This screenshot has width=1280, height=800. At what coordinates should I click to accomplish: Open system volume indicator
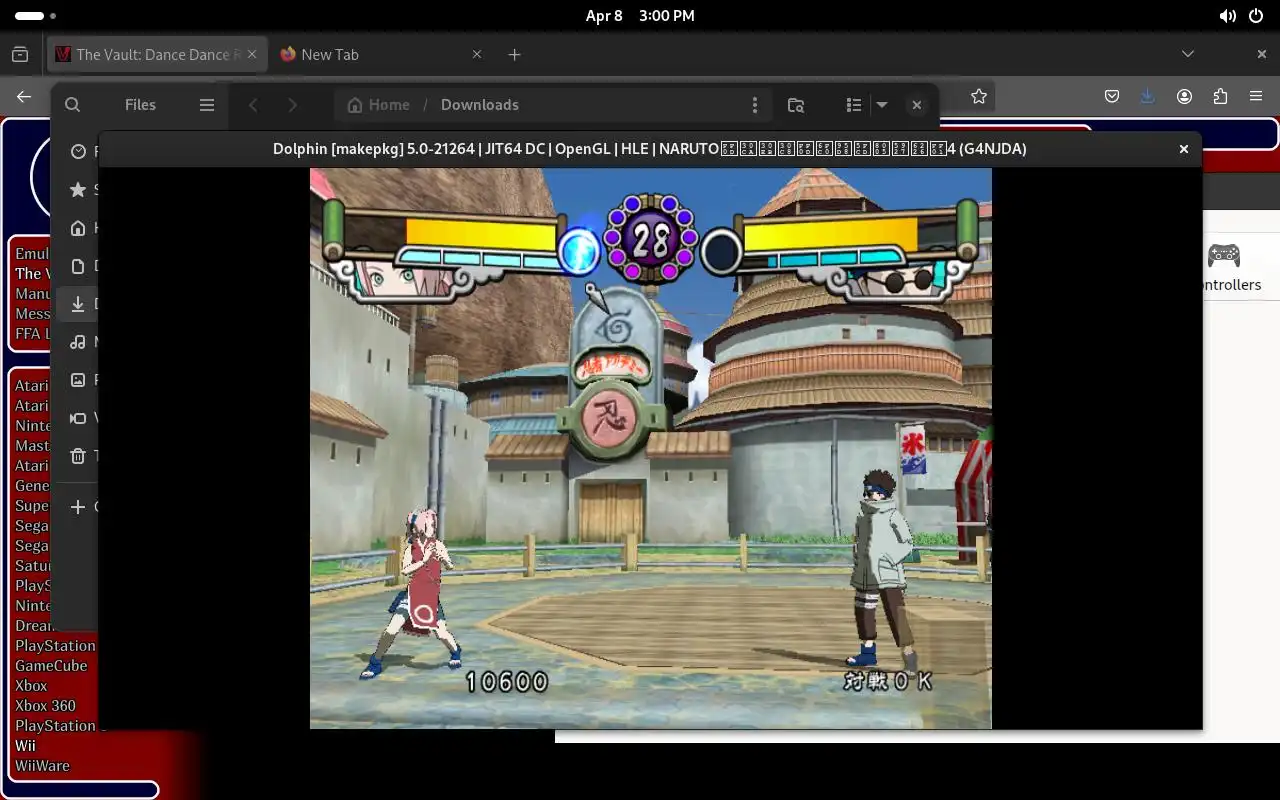point(1227,16)
